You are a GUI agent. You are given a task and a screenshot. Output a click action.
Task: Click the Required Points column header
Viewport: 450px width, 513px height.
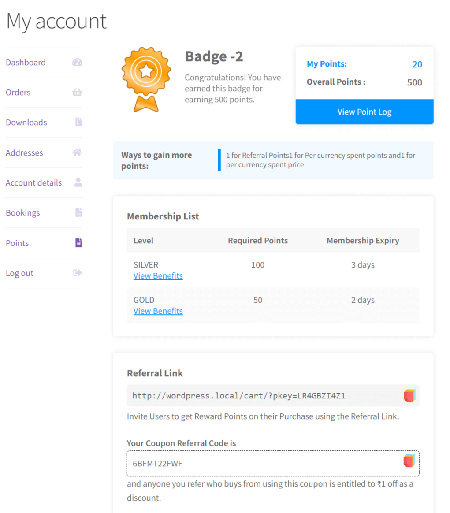pyautogui.click(x=258, y=240)
